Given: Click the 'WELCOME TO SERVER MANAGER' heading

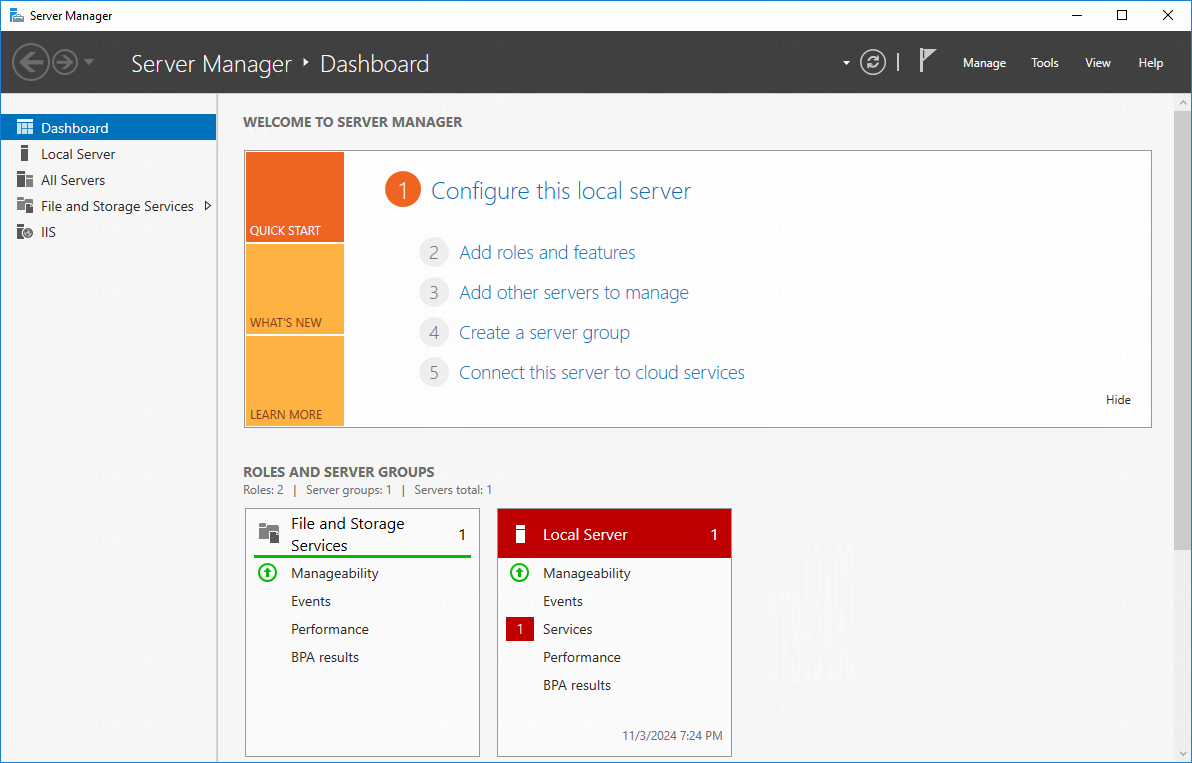Looking at the screenshot, I should pyautogui.click(x=353, y=122).
